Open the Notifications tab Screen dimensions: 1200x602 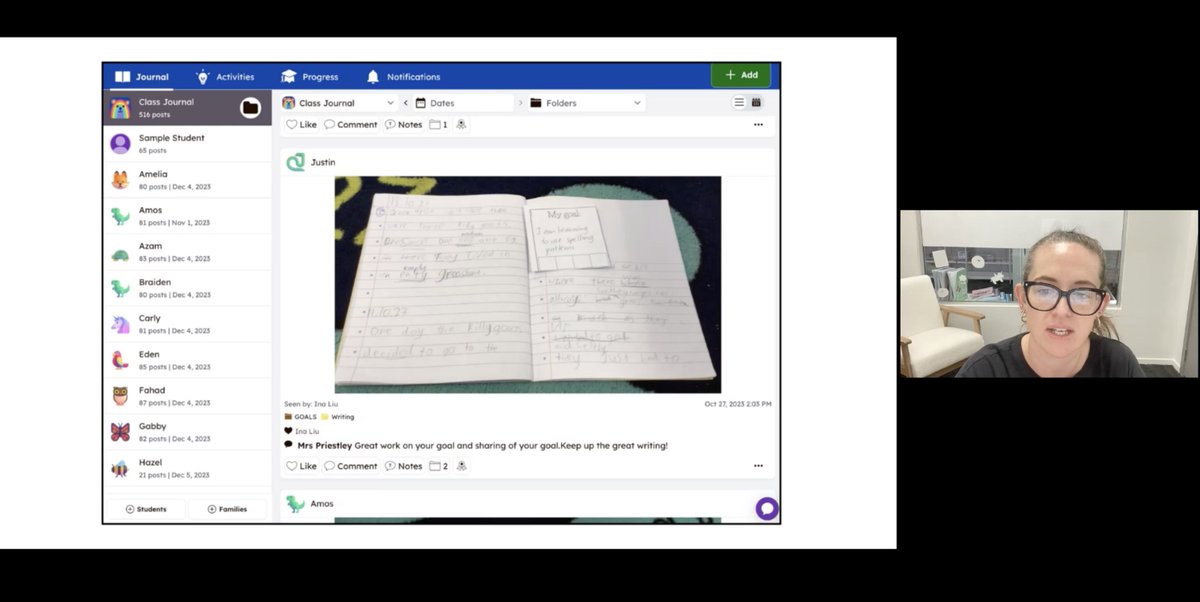[x=403, y=76]
